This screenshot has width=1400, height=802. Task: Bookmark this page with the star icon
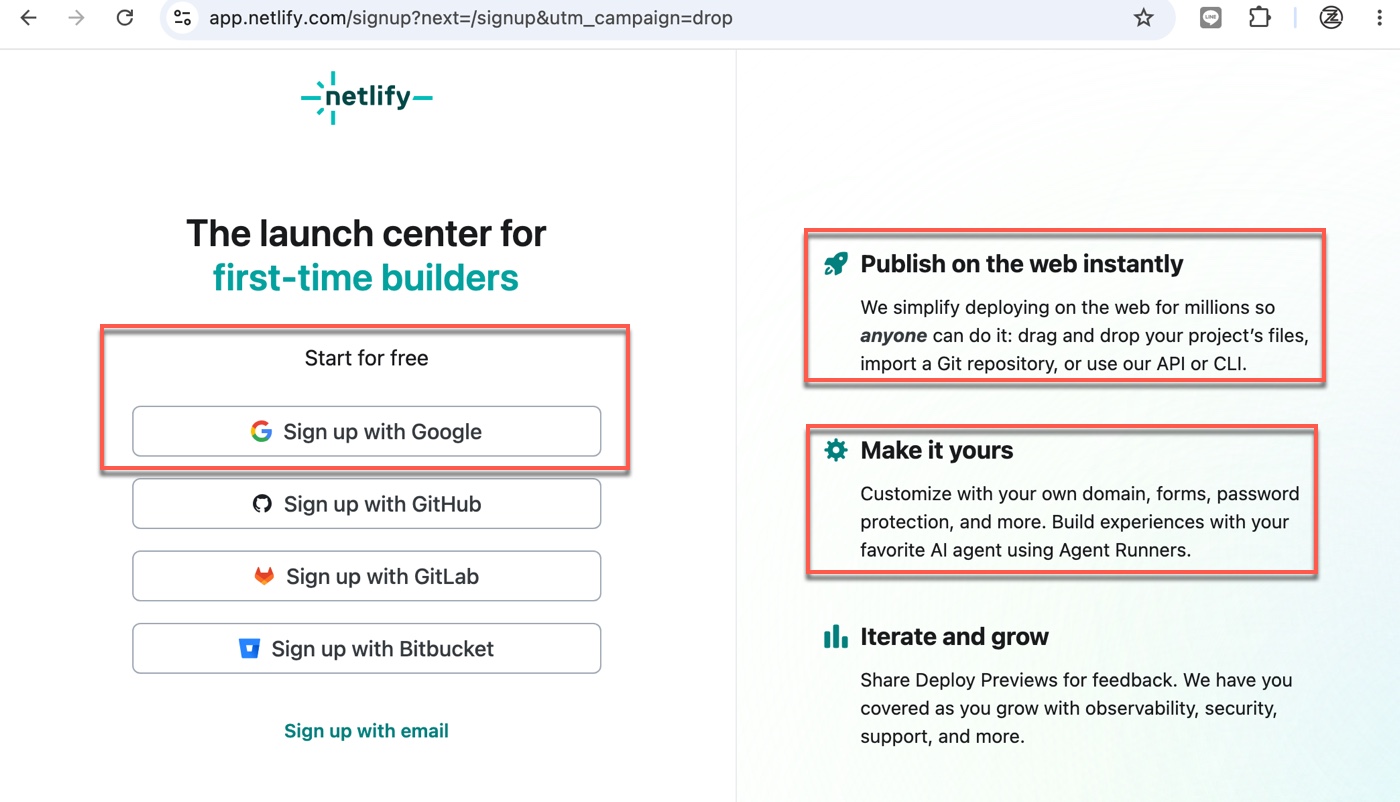point(1144,18)
